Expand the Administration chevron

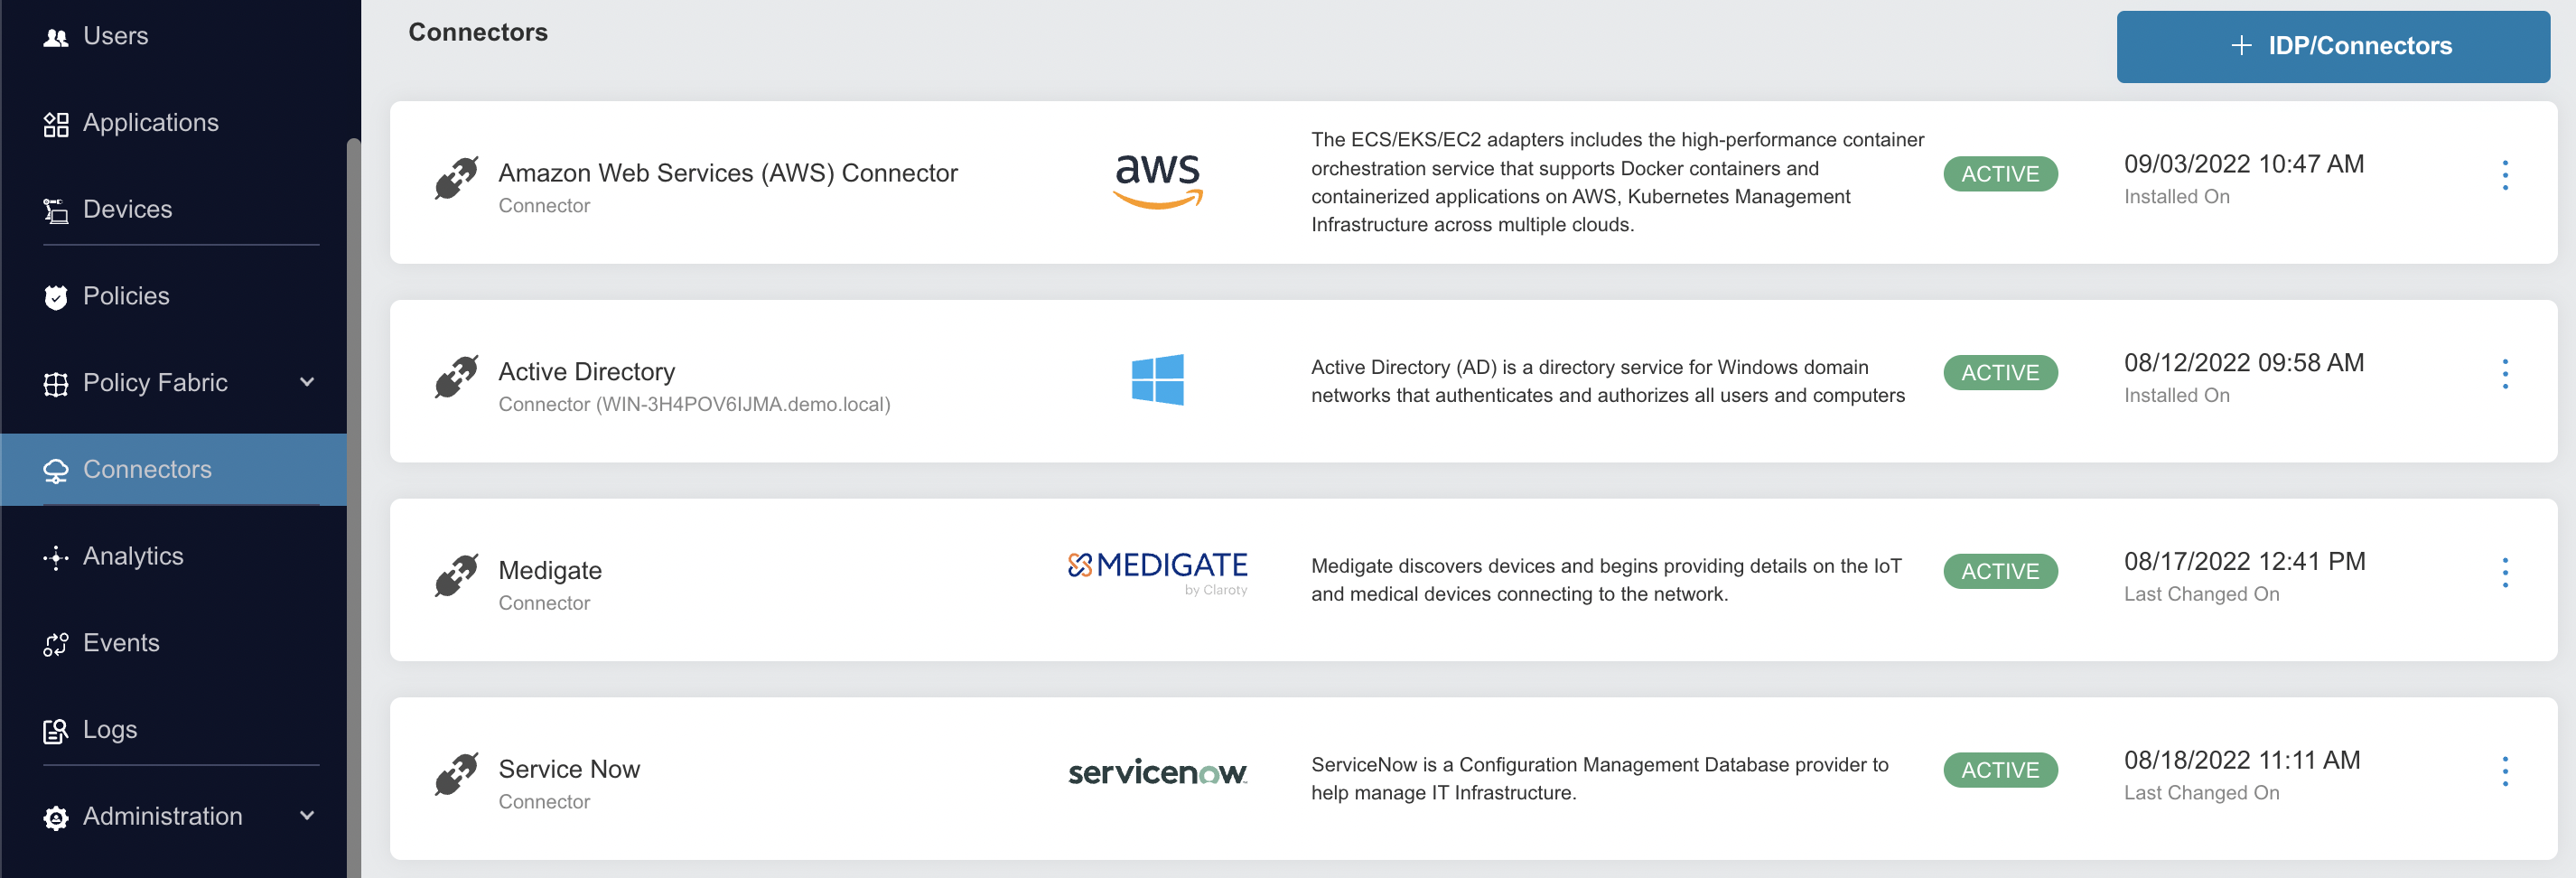[307, 816]
